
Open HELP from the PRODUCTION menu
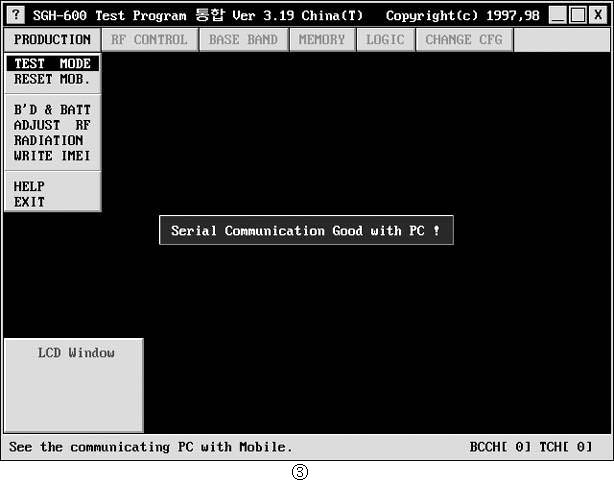[30, 186]
